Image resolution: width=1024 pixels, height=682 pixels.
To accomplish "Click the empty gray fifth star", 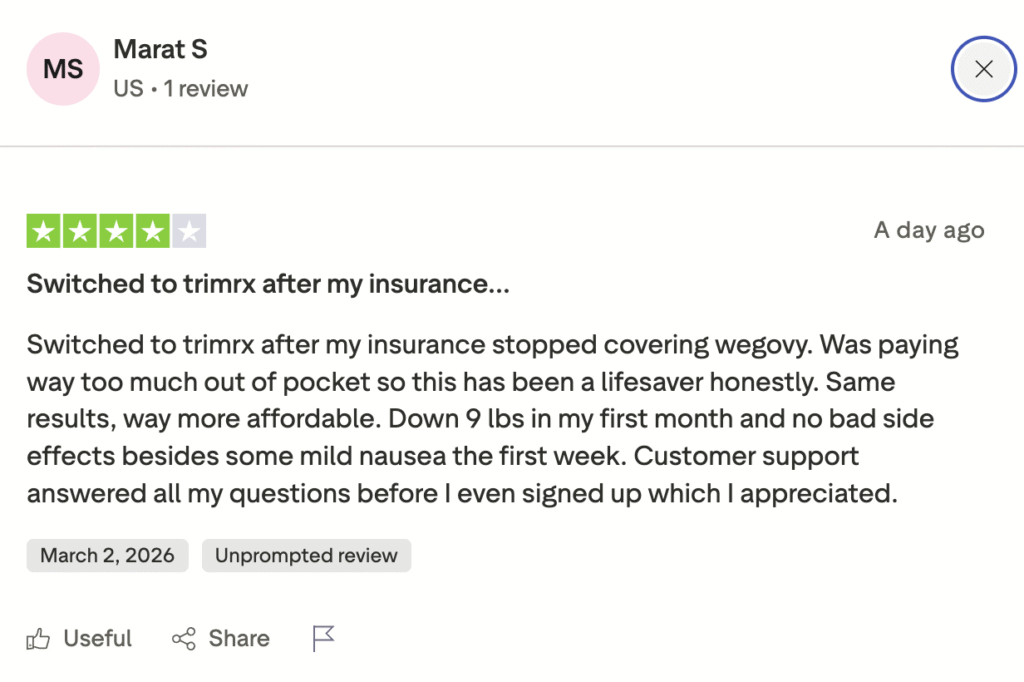I will (x=189, y=231).
